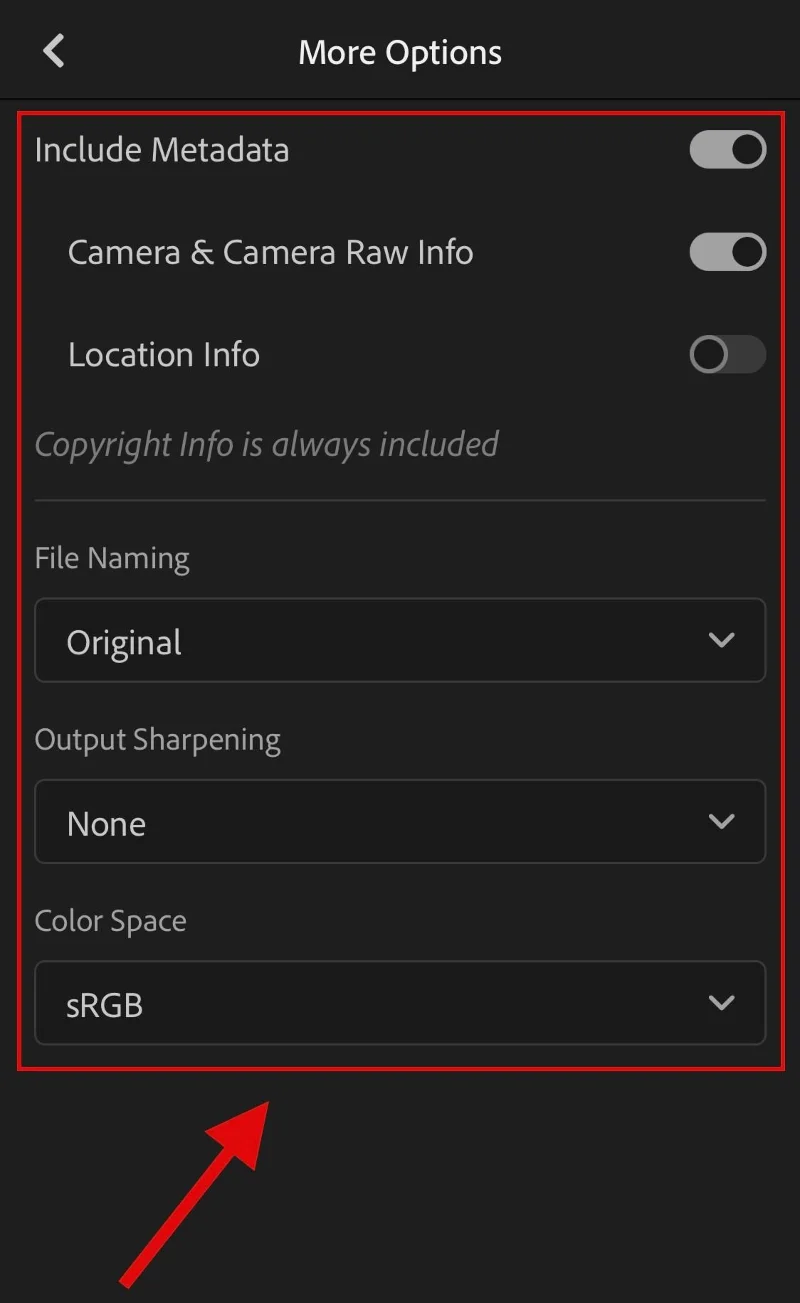The image size is (800, 1303).
Task: Click the Output Sharpening heading
Action: point(158,740)
